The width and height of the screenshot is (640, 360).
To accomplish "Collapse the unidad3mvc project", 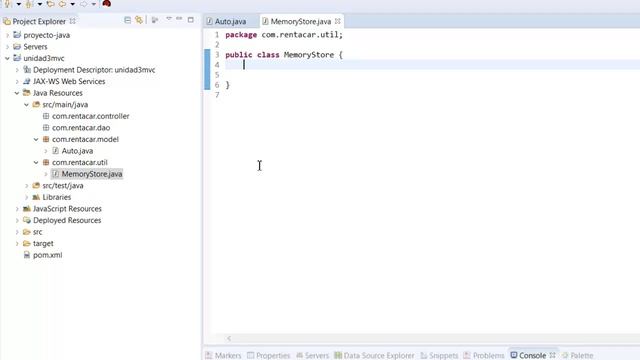I will click(x=7, y=58).
